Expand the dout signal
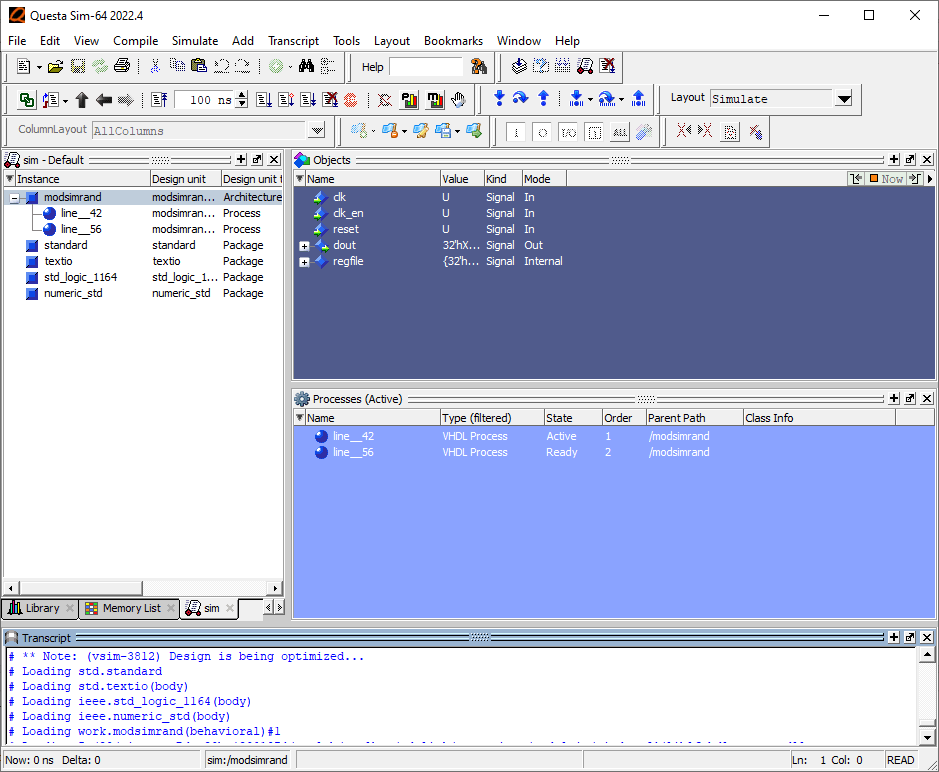Screen dimensions: 939x772 [304, 246]
